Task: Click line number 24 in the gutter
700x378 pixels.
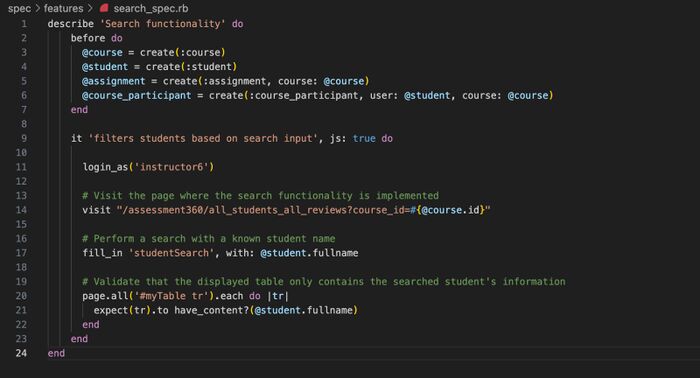Action: (x=21, y=353)
